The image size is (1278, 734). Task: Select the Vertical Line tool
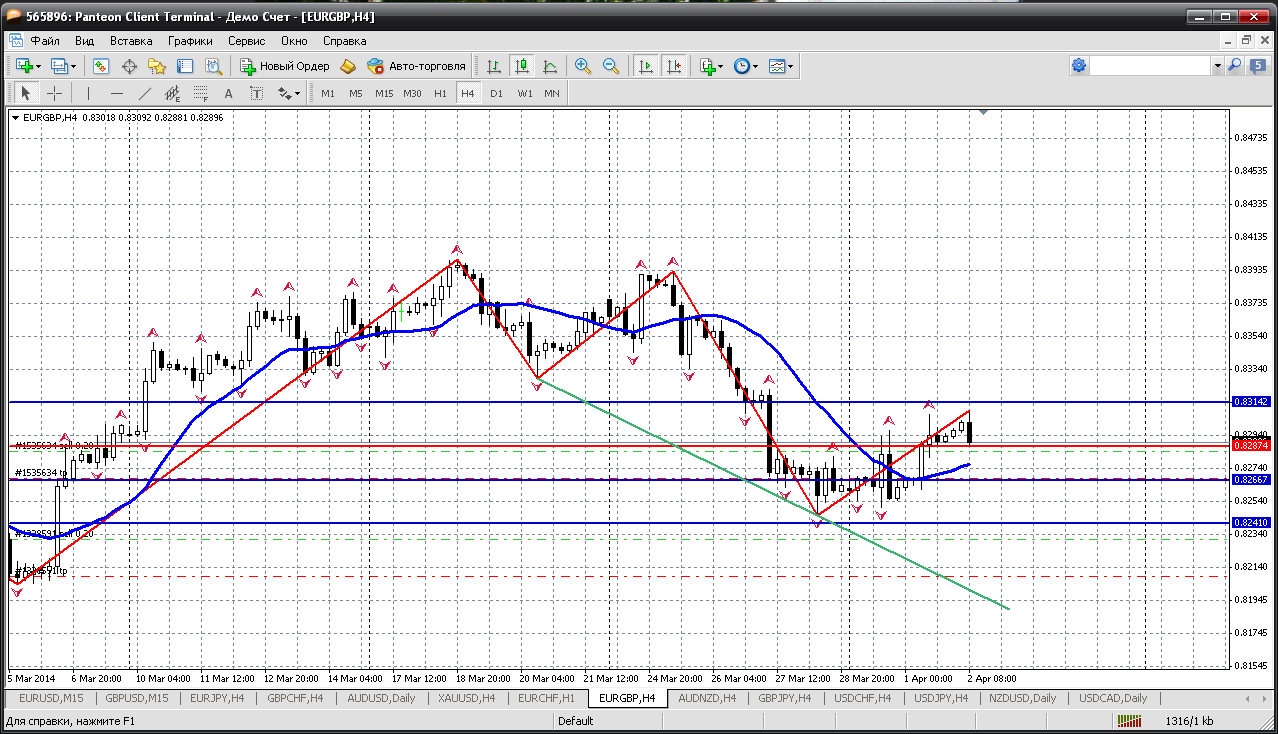point(88,93)
